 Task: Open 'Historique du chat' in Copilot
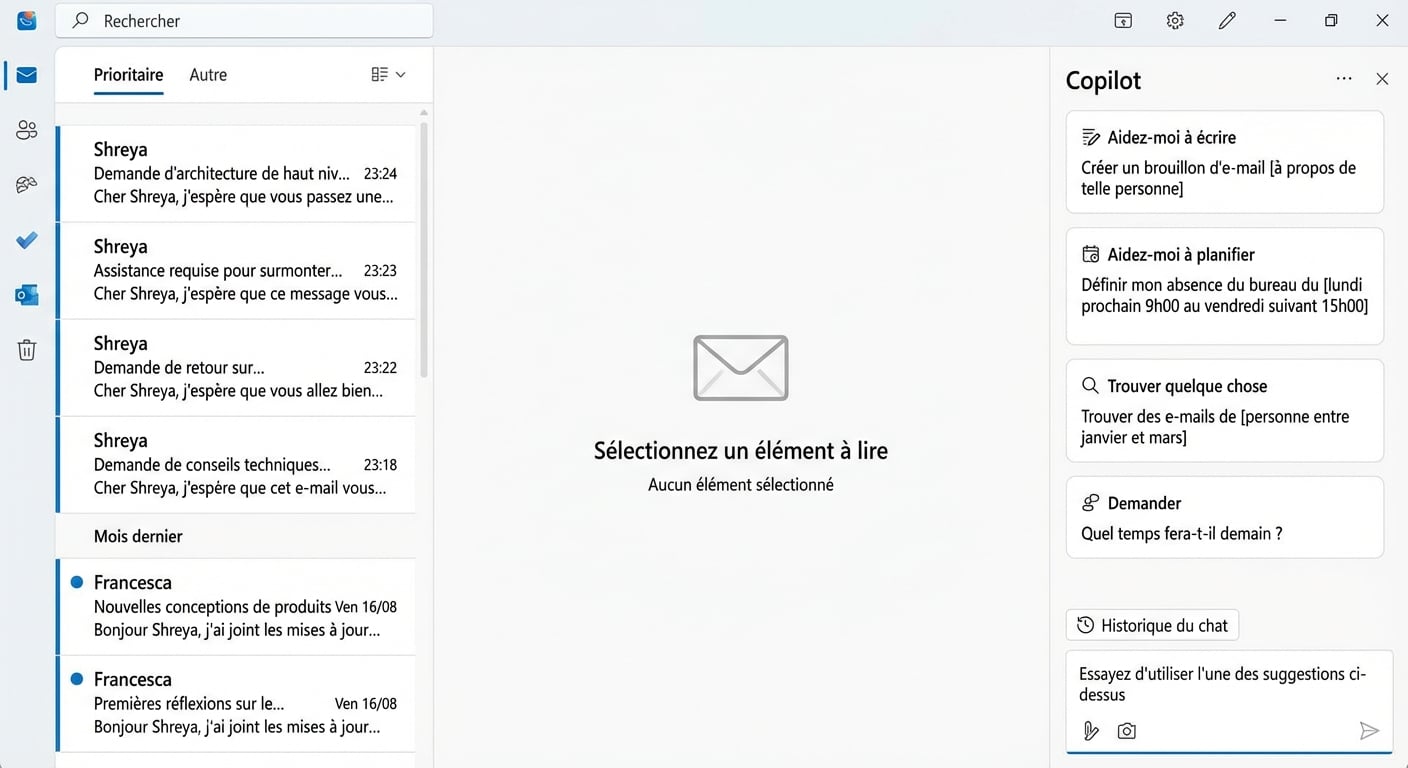pos(1151,624)
